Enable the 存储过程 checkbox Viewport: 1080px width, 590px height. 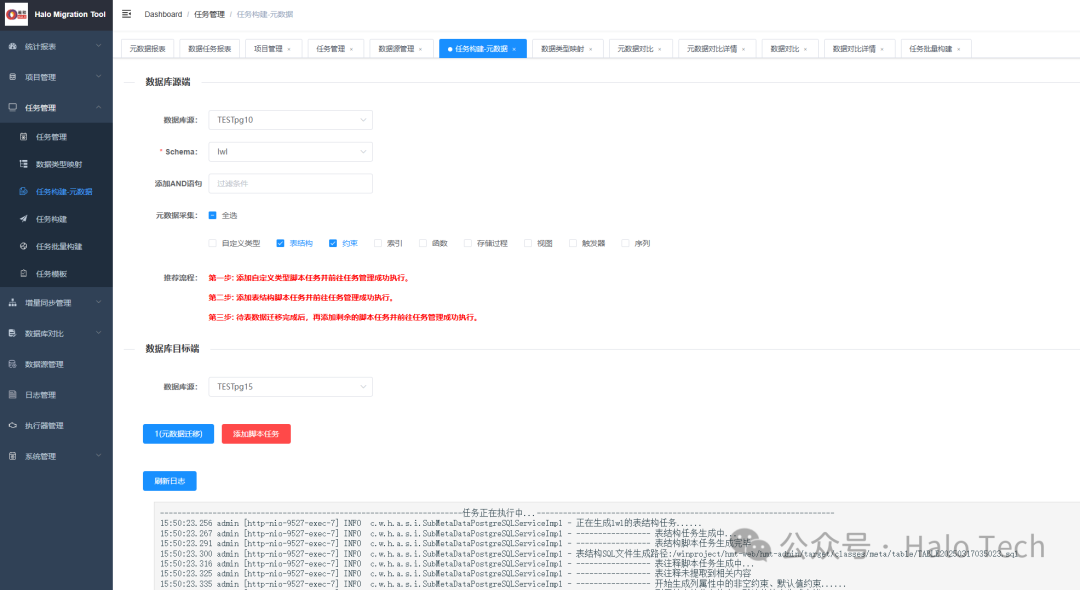(x=468, y=243)
